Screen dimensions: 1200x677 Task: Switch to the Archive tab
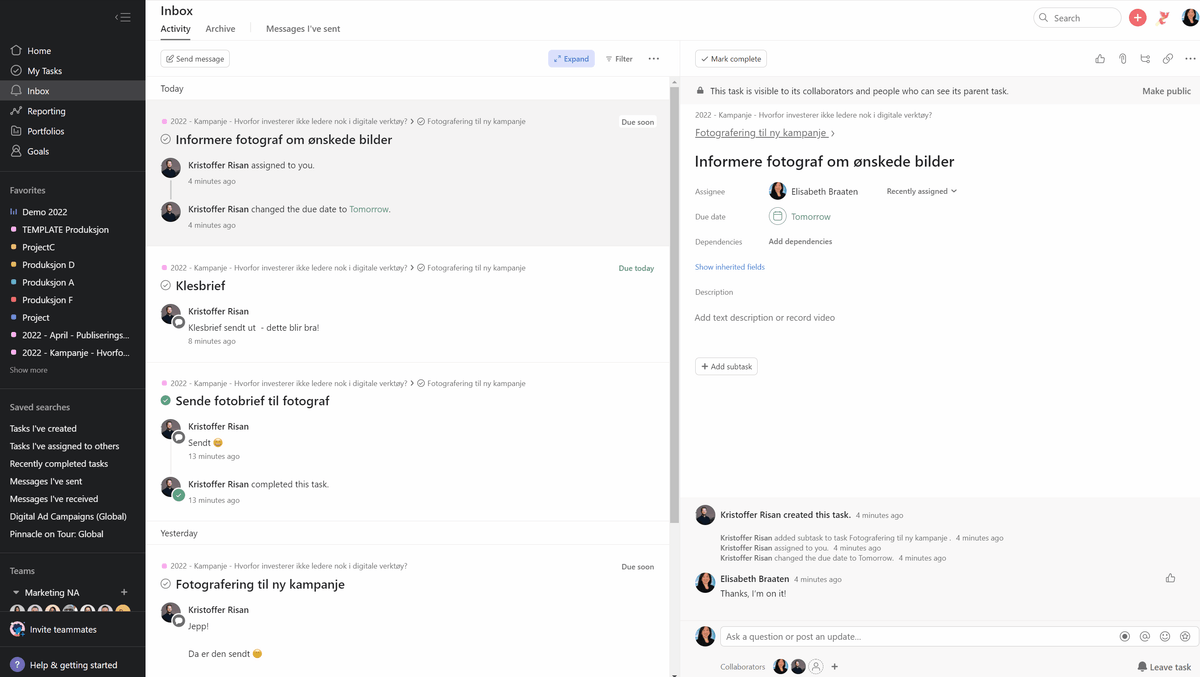coord(220,29)
